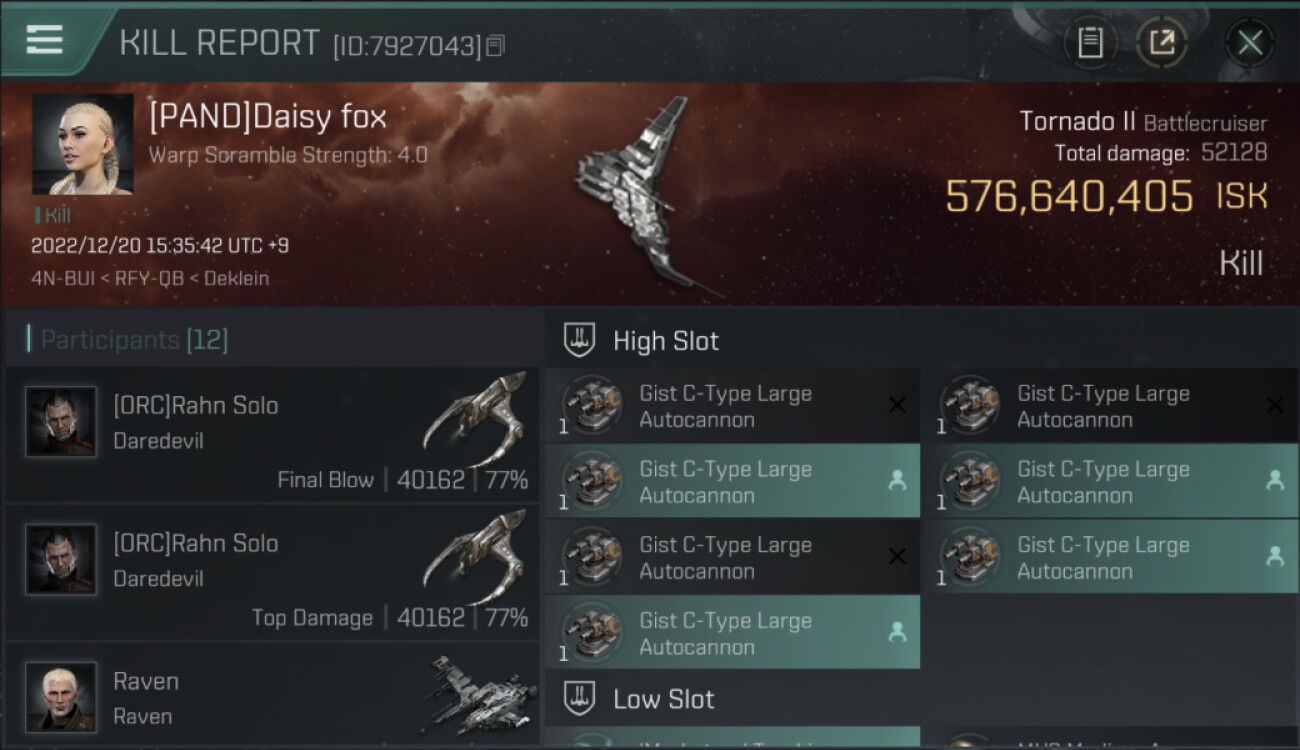Click the Low Slot section header
The image size is (1300, 750).
pyautogui.click(x=664, y=699)
